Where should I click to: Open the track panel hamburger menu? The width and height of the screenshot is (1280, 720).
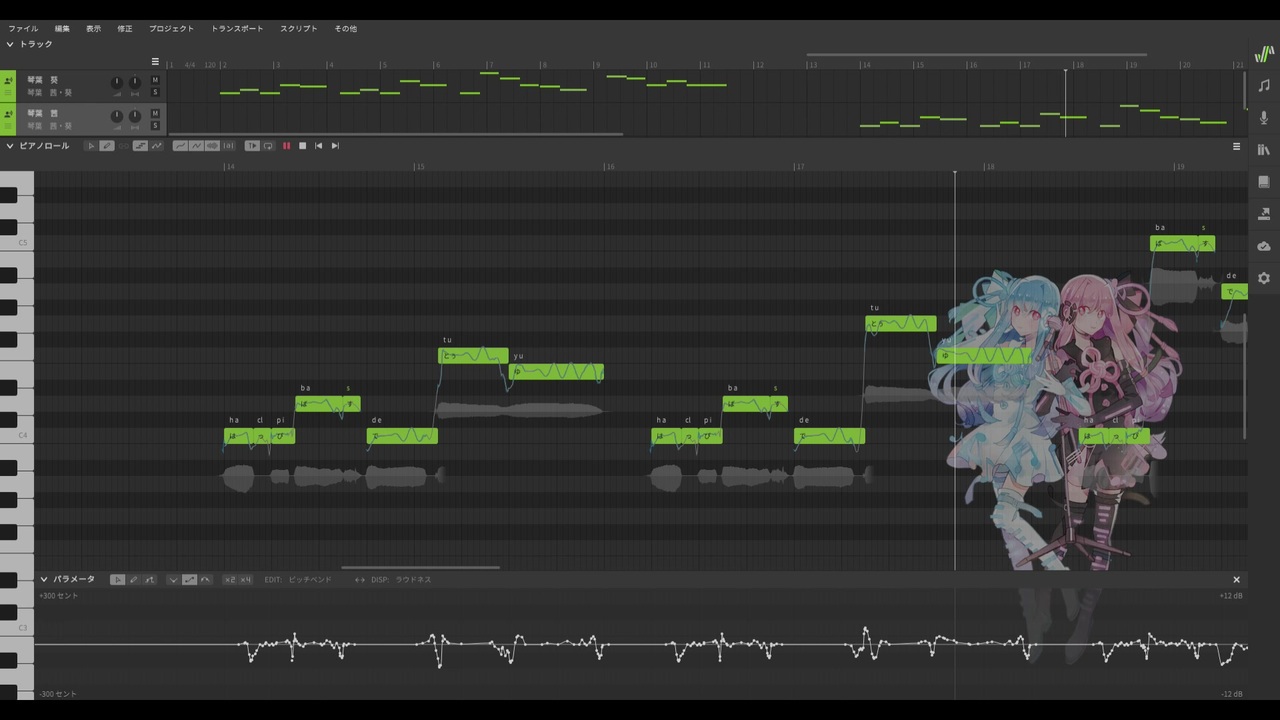155,62
